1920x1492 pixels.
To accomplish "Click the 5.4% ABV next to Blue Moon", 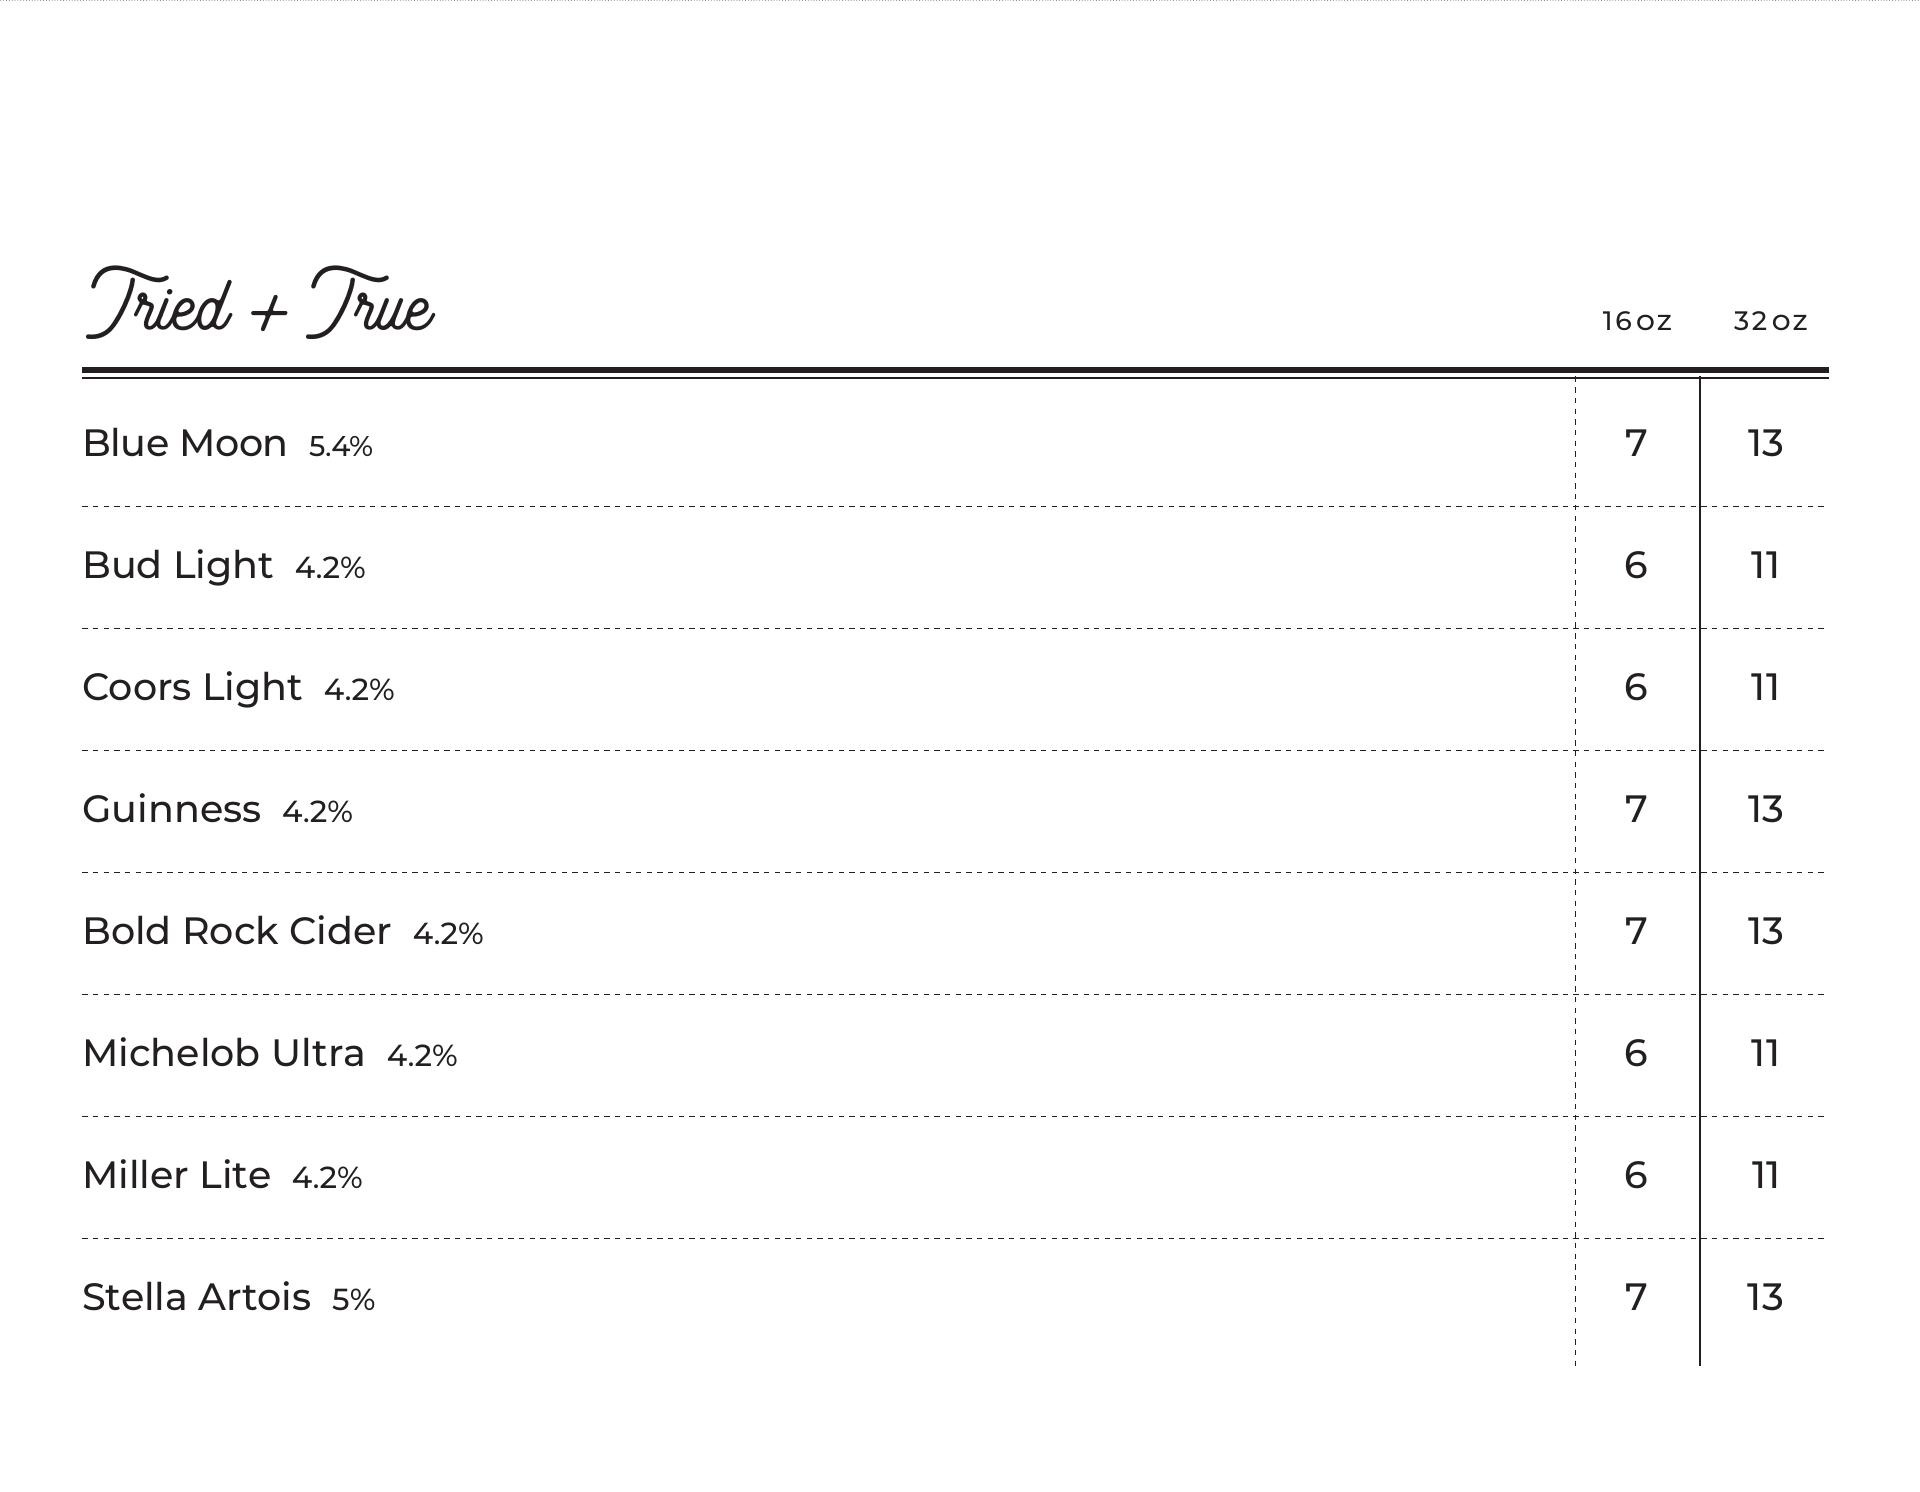I will pos(340,446).
